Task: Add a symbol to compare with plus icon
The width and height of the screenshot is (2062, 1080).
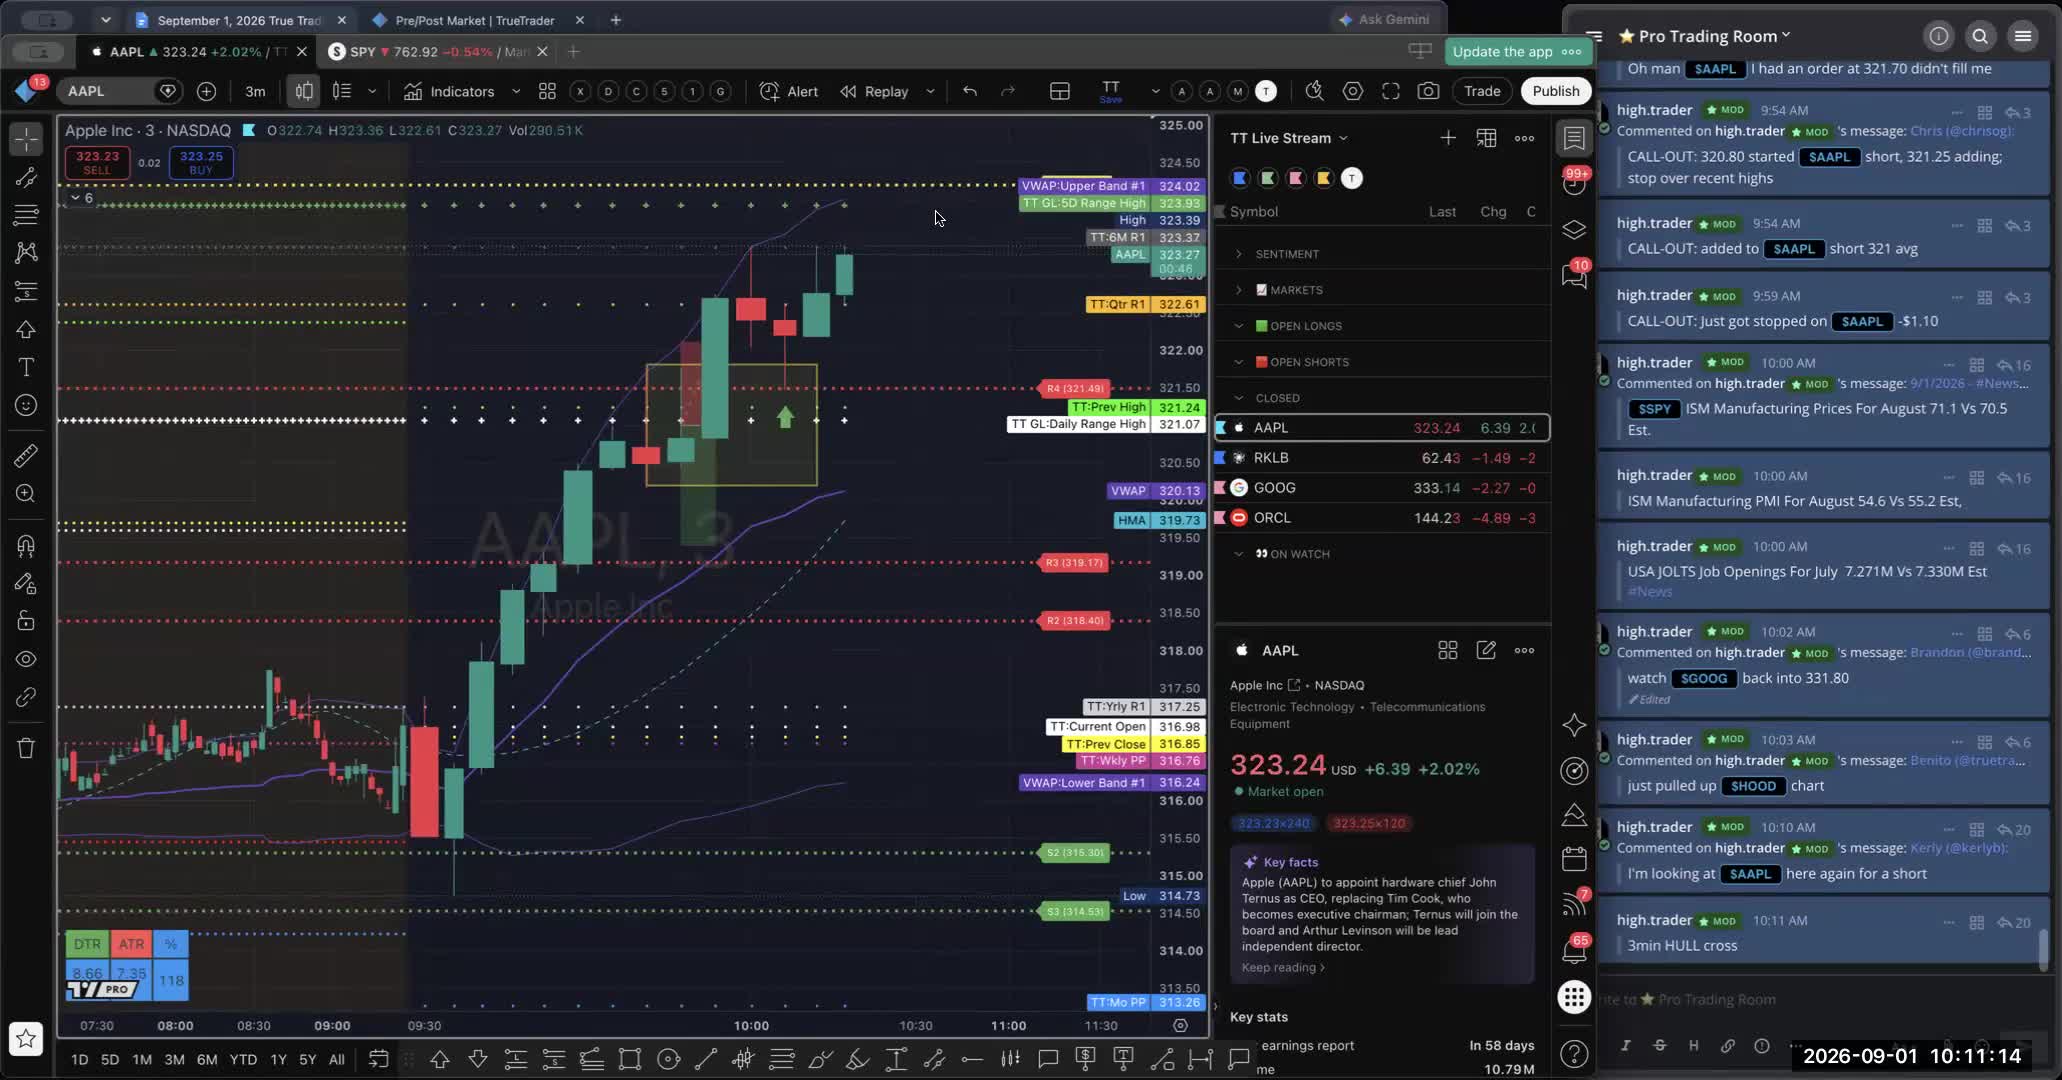Action: [206, 91]
